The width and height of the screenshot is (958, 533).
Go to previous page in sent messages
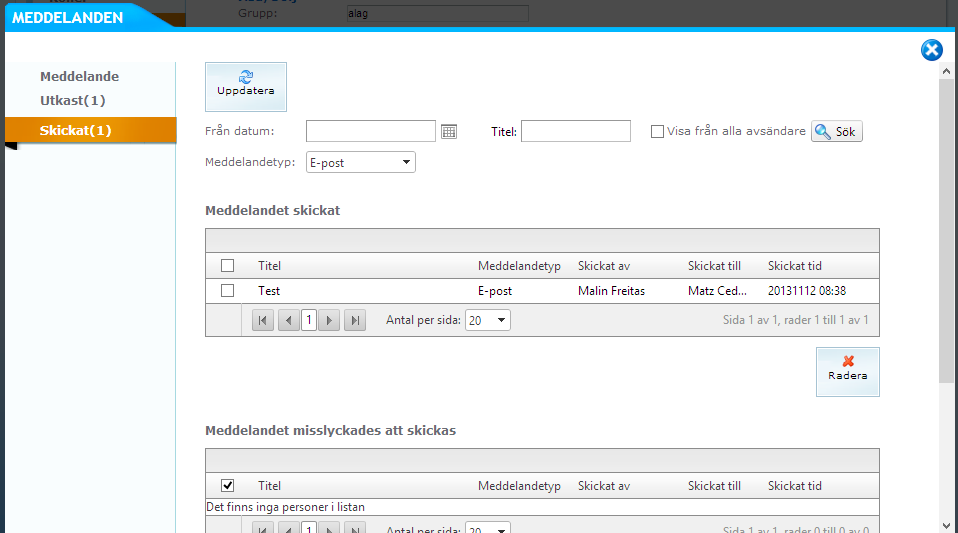[288, 320]
